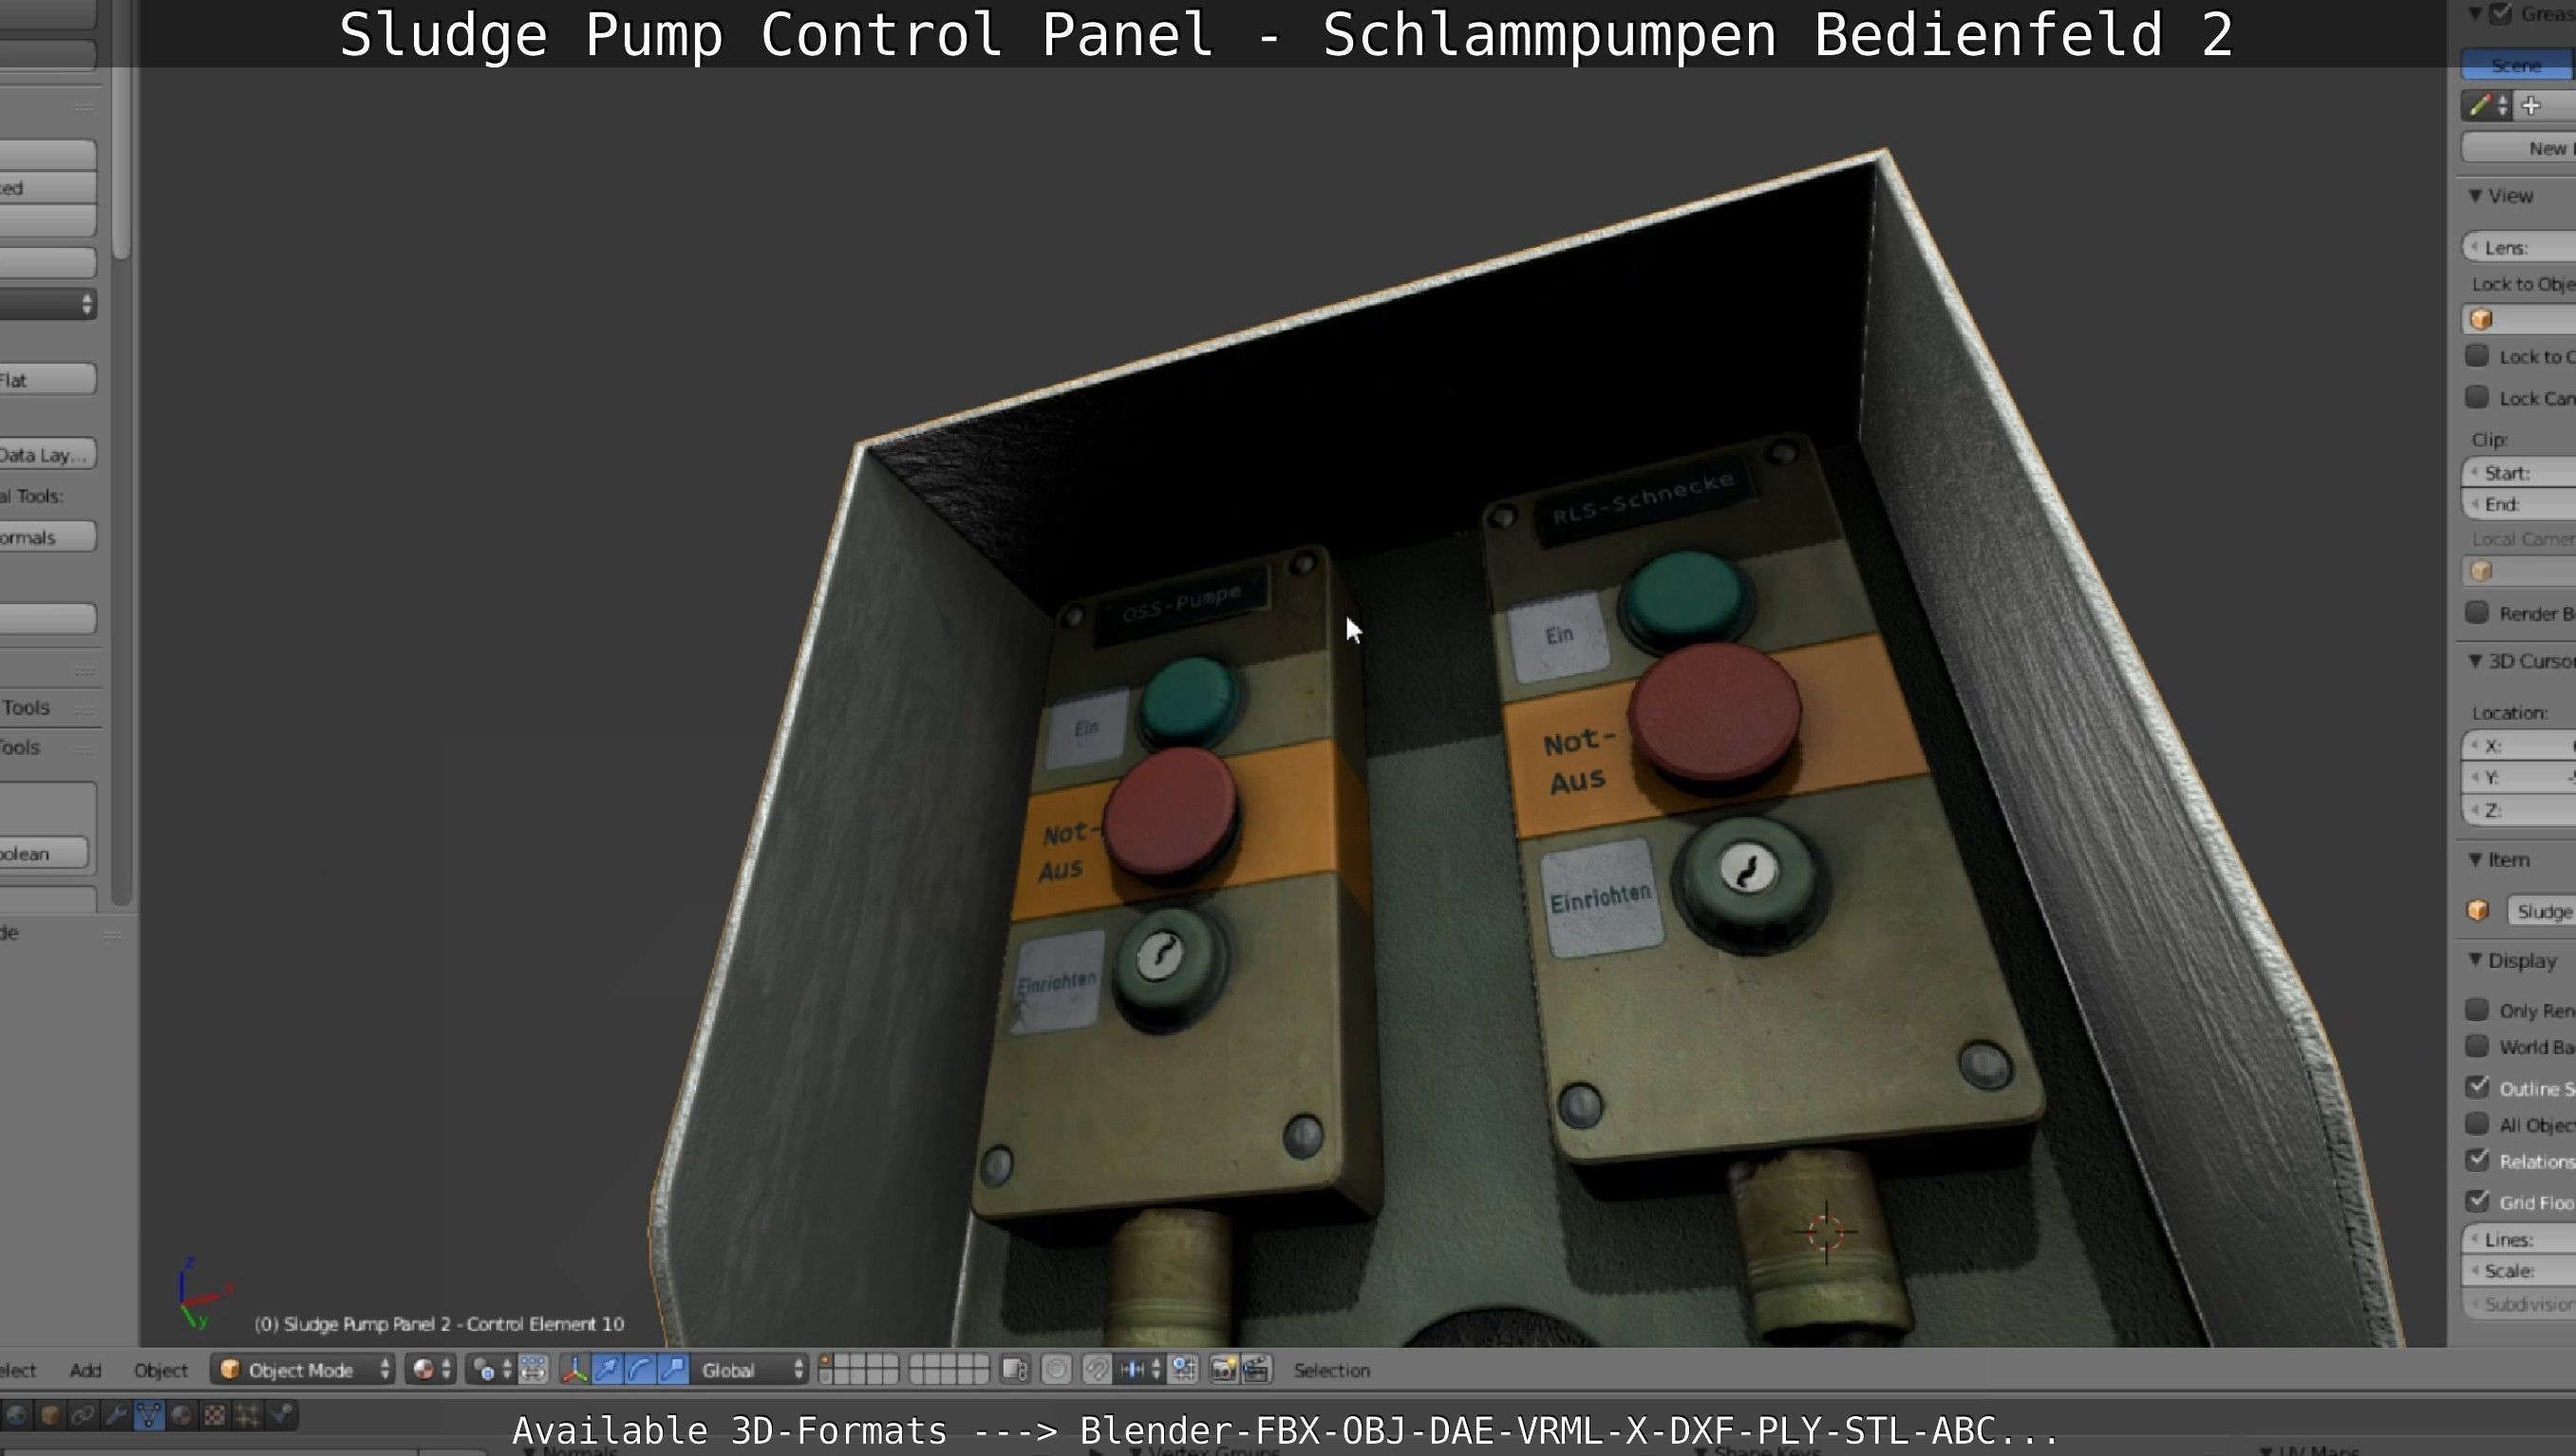Click the Clip Start value field

pos(2518,472)
